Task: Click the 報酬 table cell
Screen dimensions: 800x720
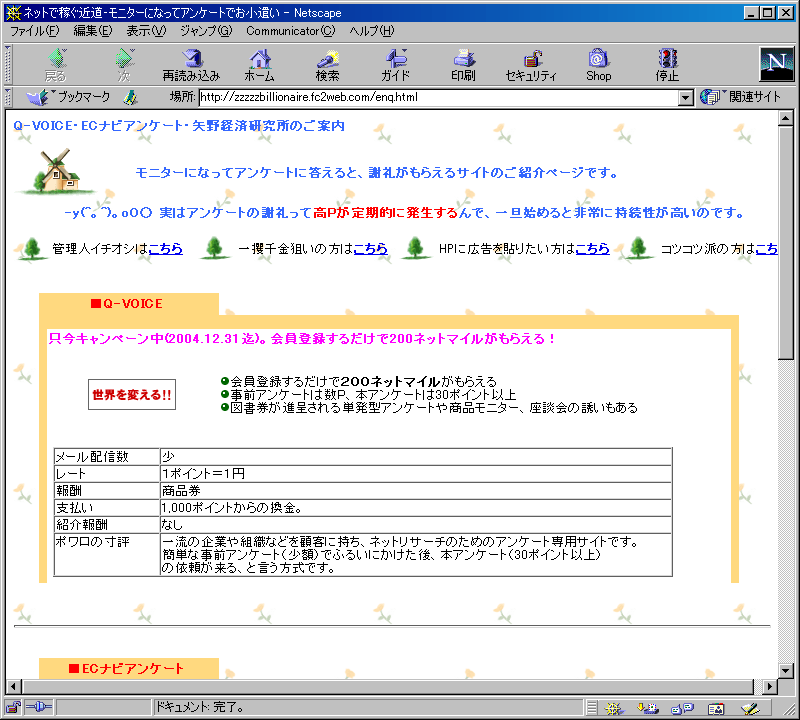Action: [x=107, y=490]
